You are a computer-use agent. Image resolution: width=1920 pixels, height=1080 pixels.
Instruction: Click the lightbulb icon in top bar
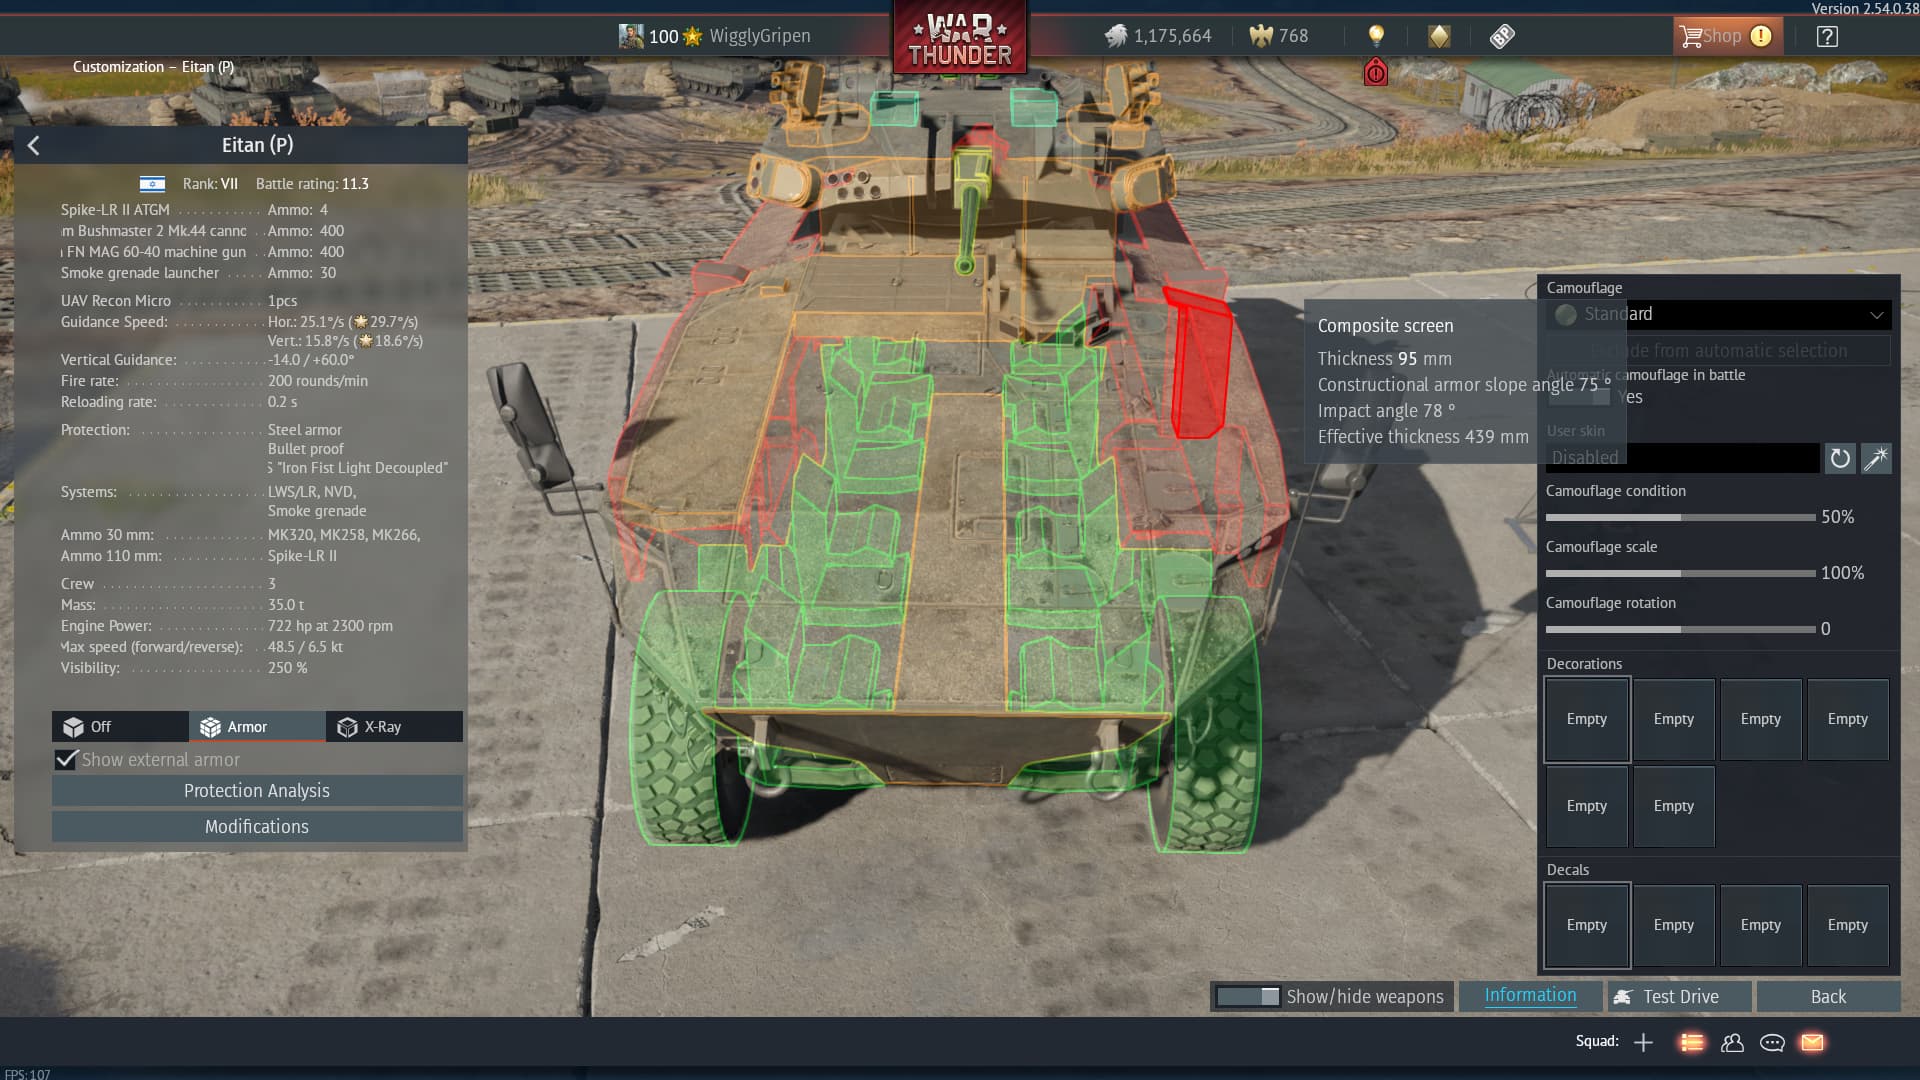click(x=1376, y=36)
